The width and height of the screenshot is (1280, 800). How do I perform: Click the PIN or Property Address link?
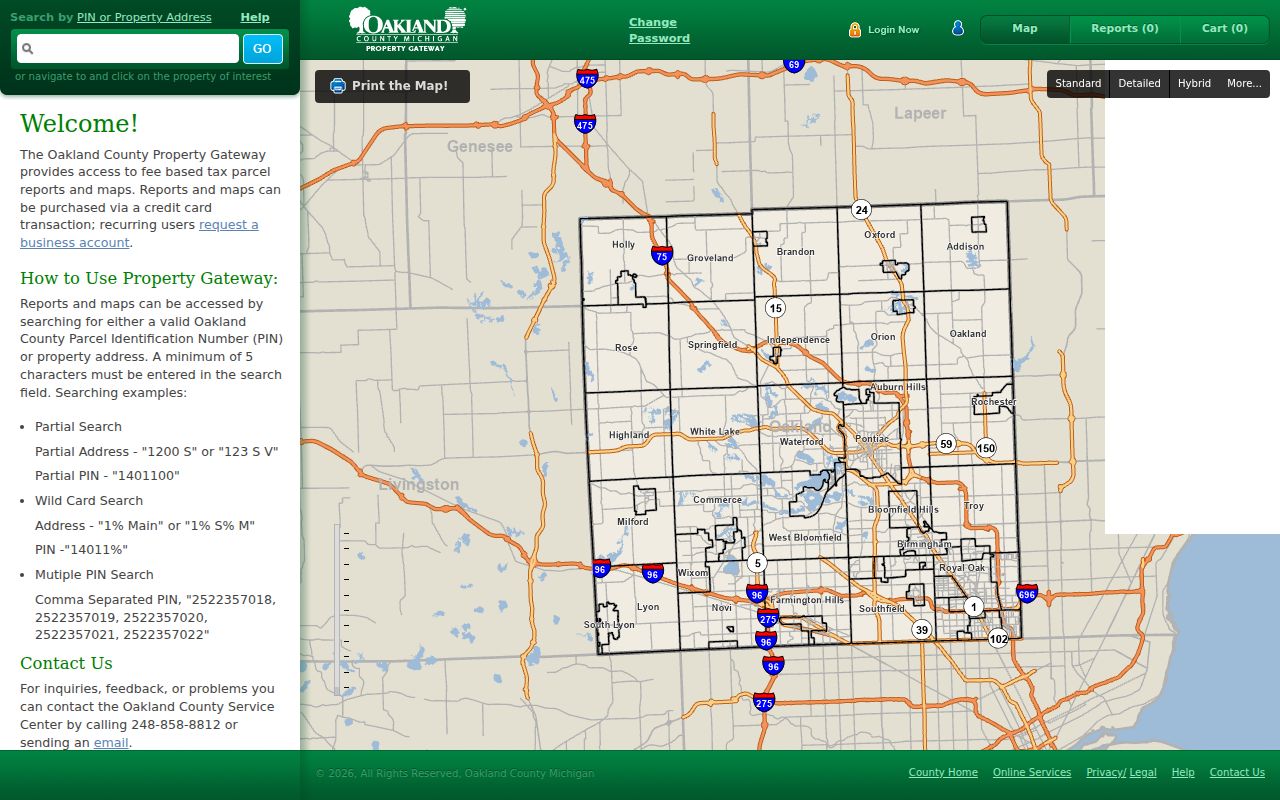144,17
